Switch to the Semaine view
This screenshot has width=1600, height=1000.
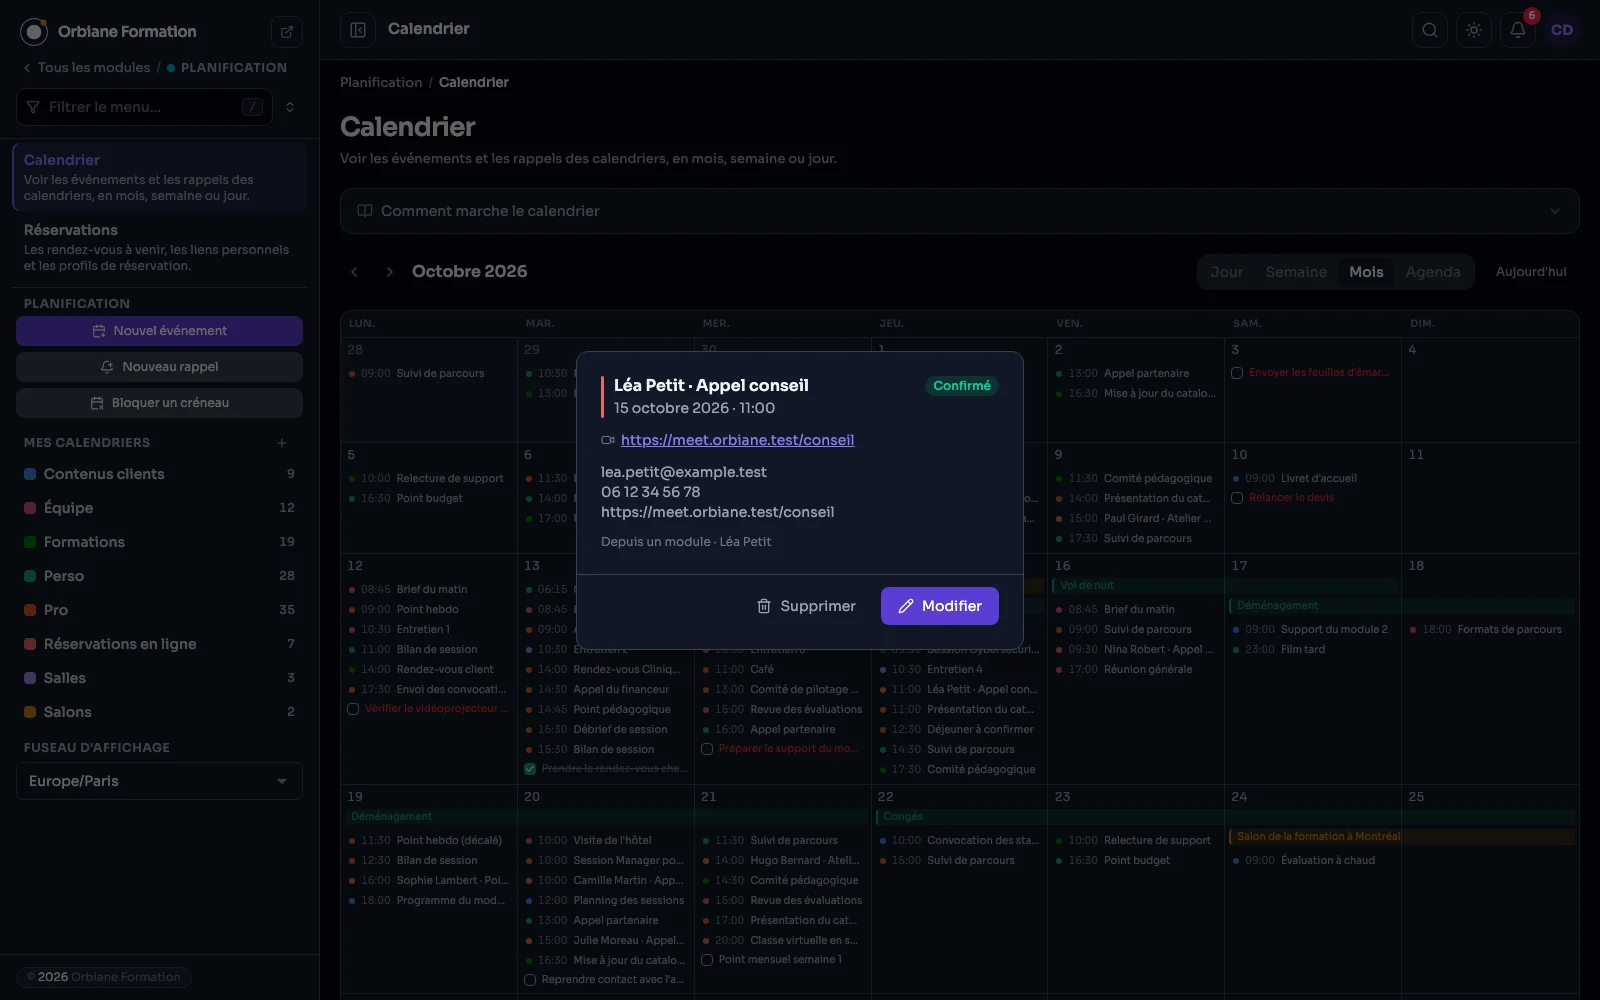[1296, 272]
